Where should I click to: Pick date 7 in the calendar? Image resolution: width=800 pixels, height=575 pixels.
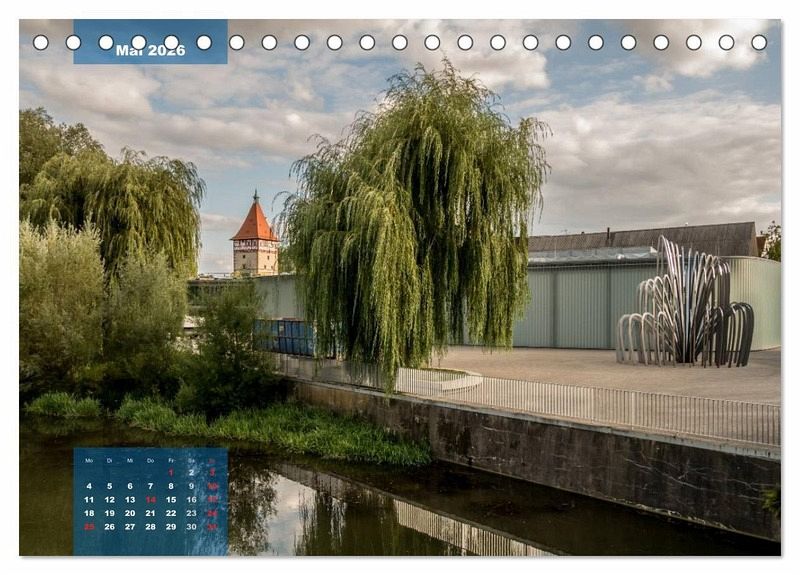pos(150,486)
